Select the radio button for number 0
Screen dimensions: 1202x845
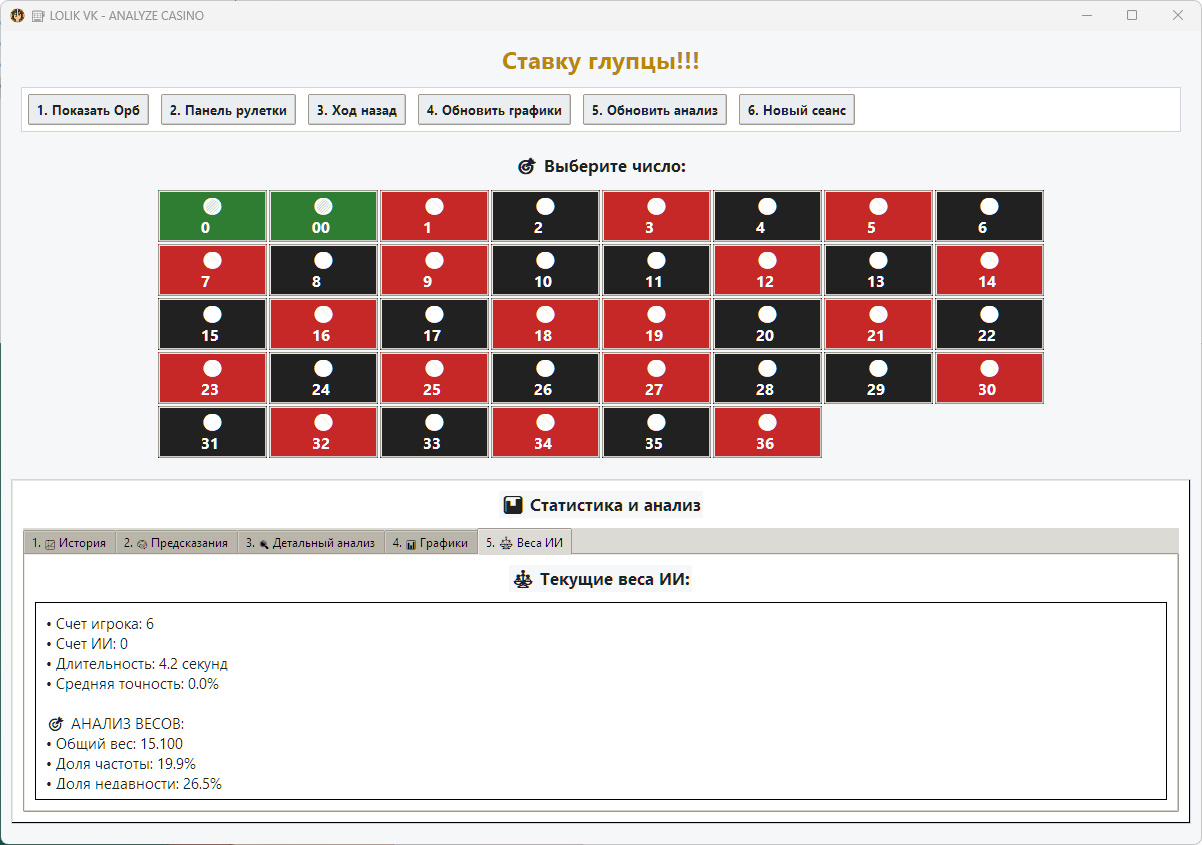coord(212,216)
